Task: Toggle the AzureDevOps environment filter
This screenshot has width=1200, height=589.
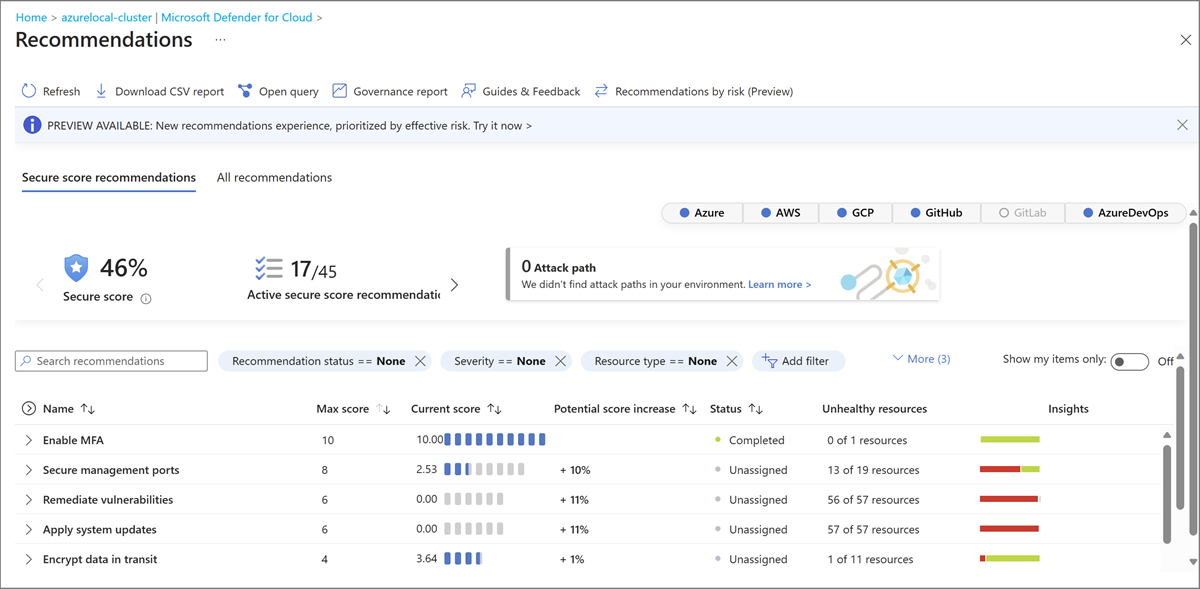Action: [x=1125, y=213]
